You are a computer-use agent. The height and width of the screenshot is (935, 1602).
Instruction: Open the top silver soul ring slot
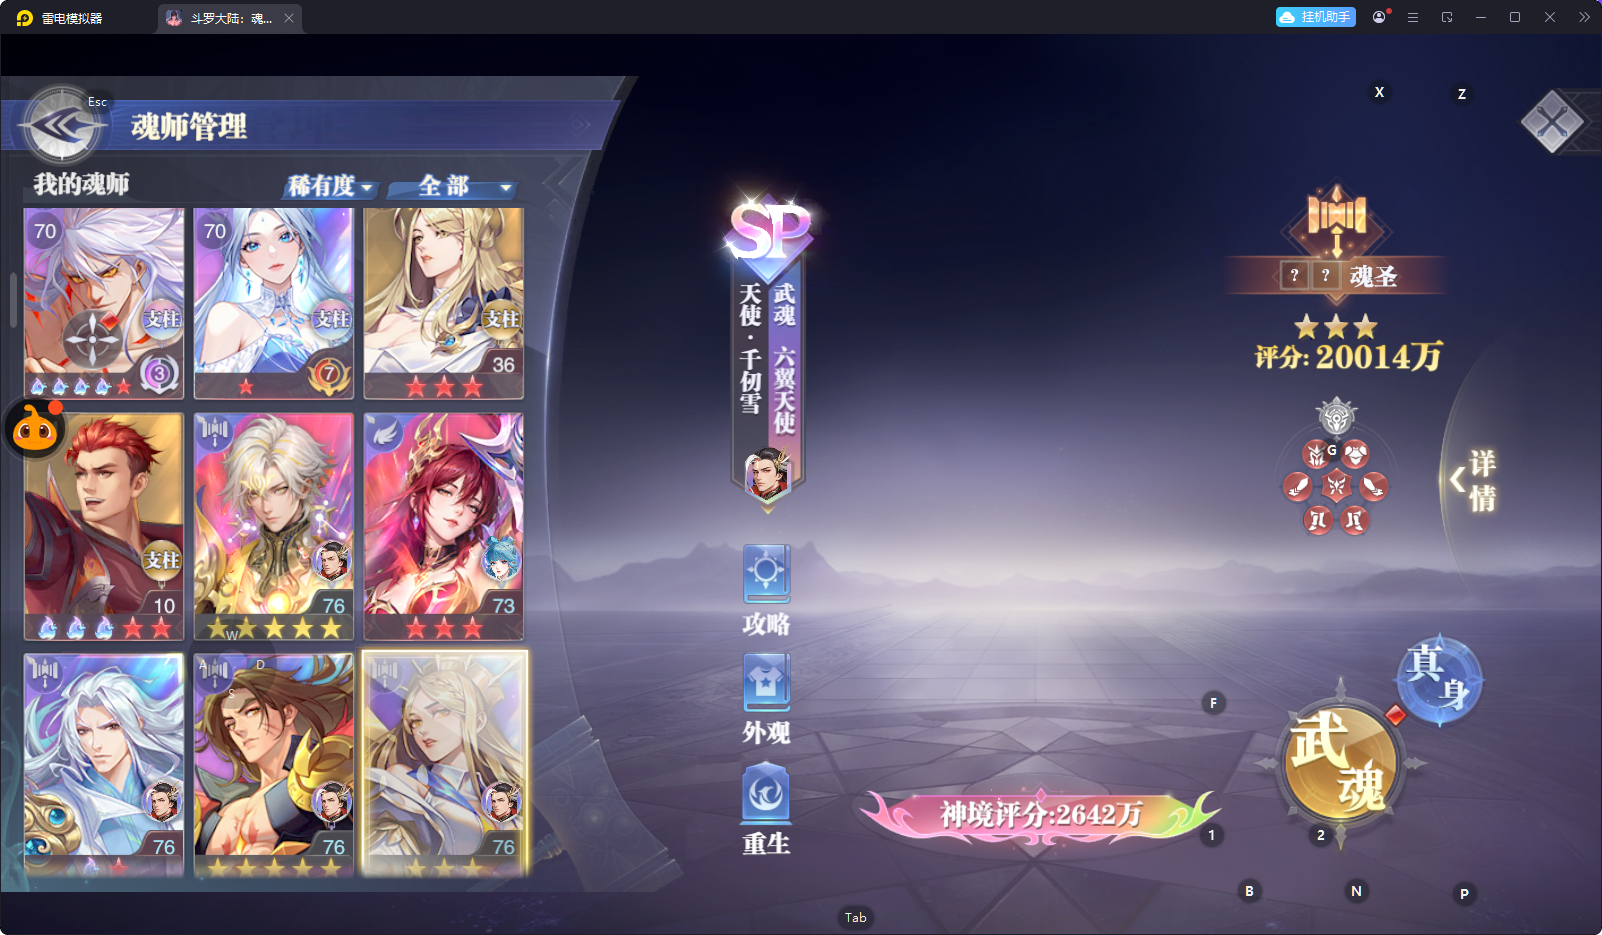coord(1337,416)
